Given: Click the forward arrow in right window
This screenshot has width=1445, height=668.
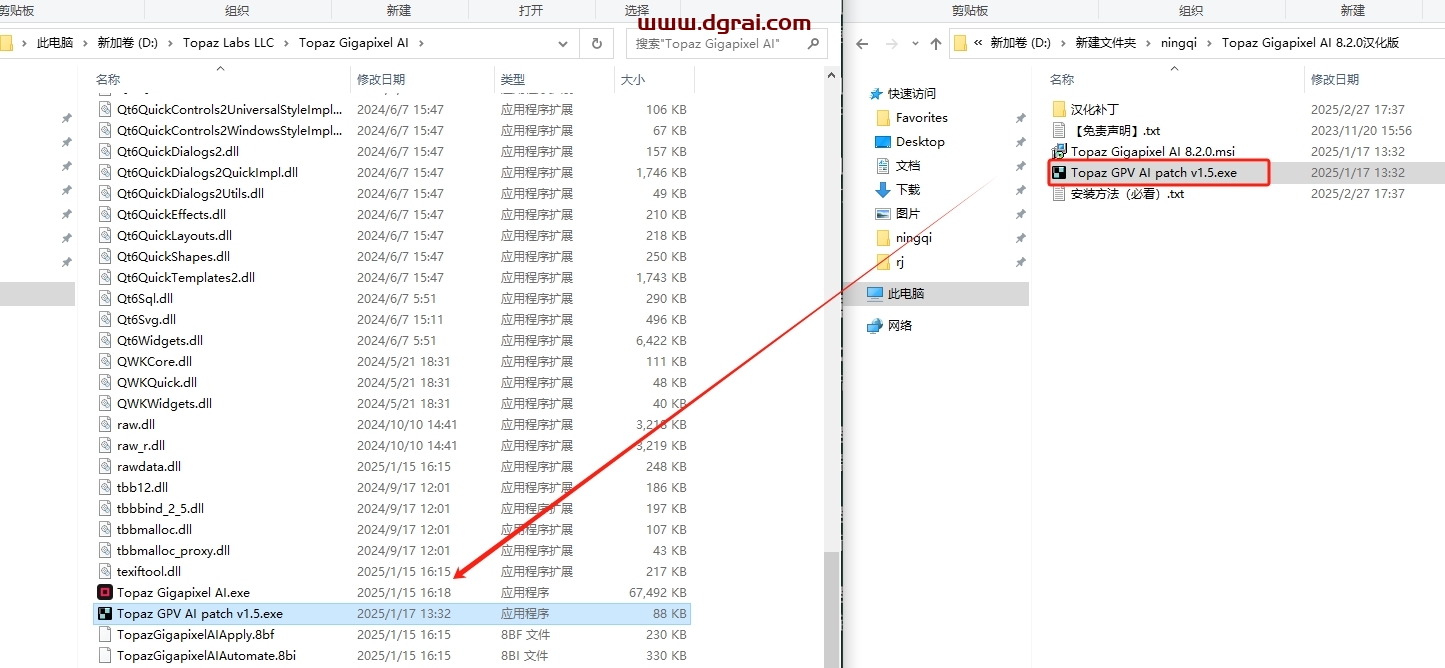Looking at the screenshot, I should (x=893, y=44).
